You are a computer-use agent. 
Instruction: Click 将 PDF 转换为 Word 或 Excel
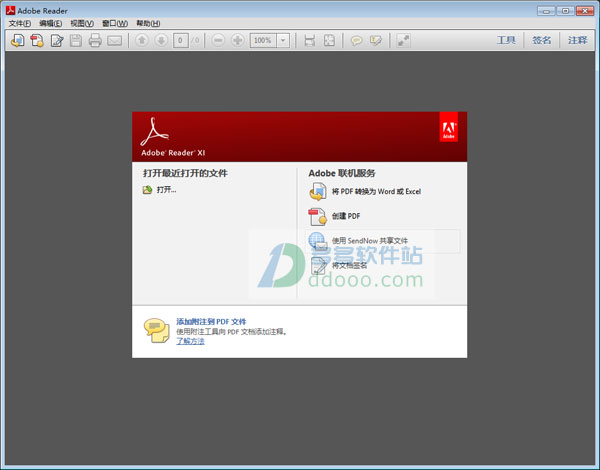coord(376,191)
